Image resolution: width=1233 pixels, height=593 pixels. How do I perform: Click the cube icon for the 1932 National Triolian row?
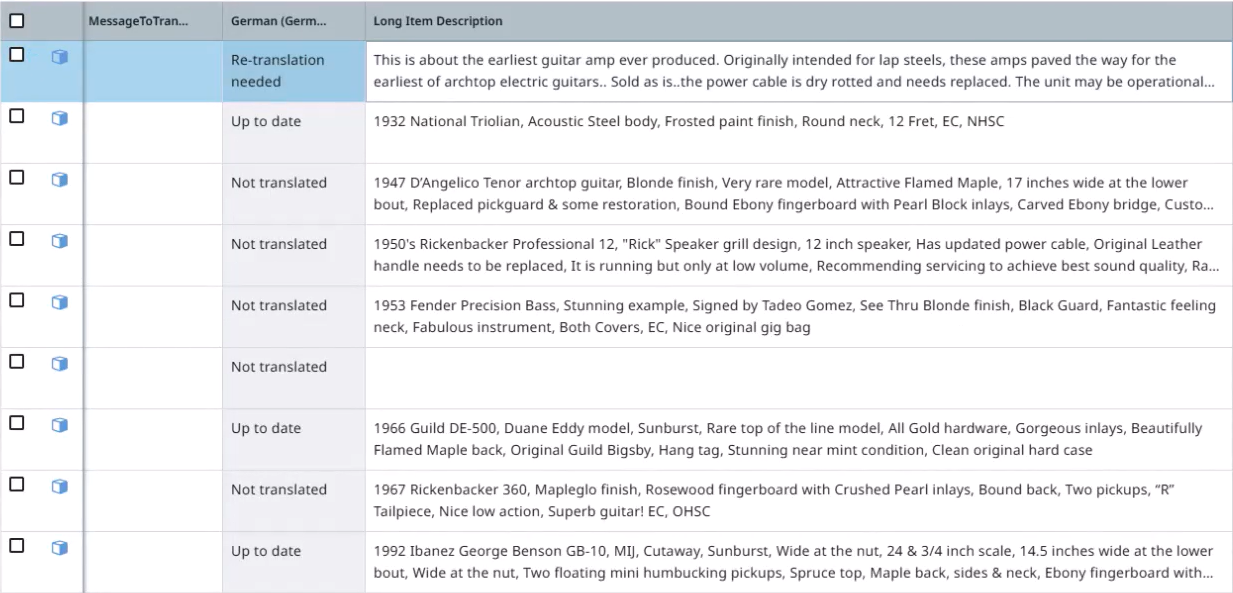[59, 118]
